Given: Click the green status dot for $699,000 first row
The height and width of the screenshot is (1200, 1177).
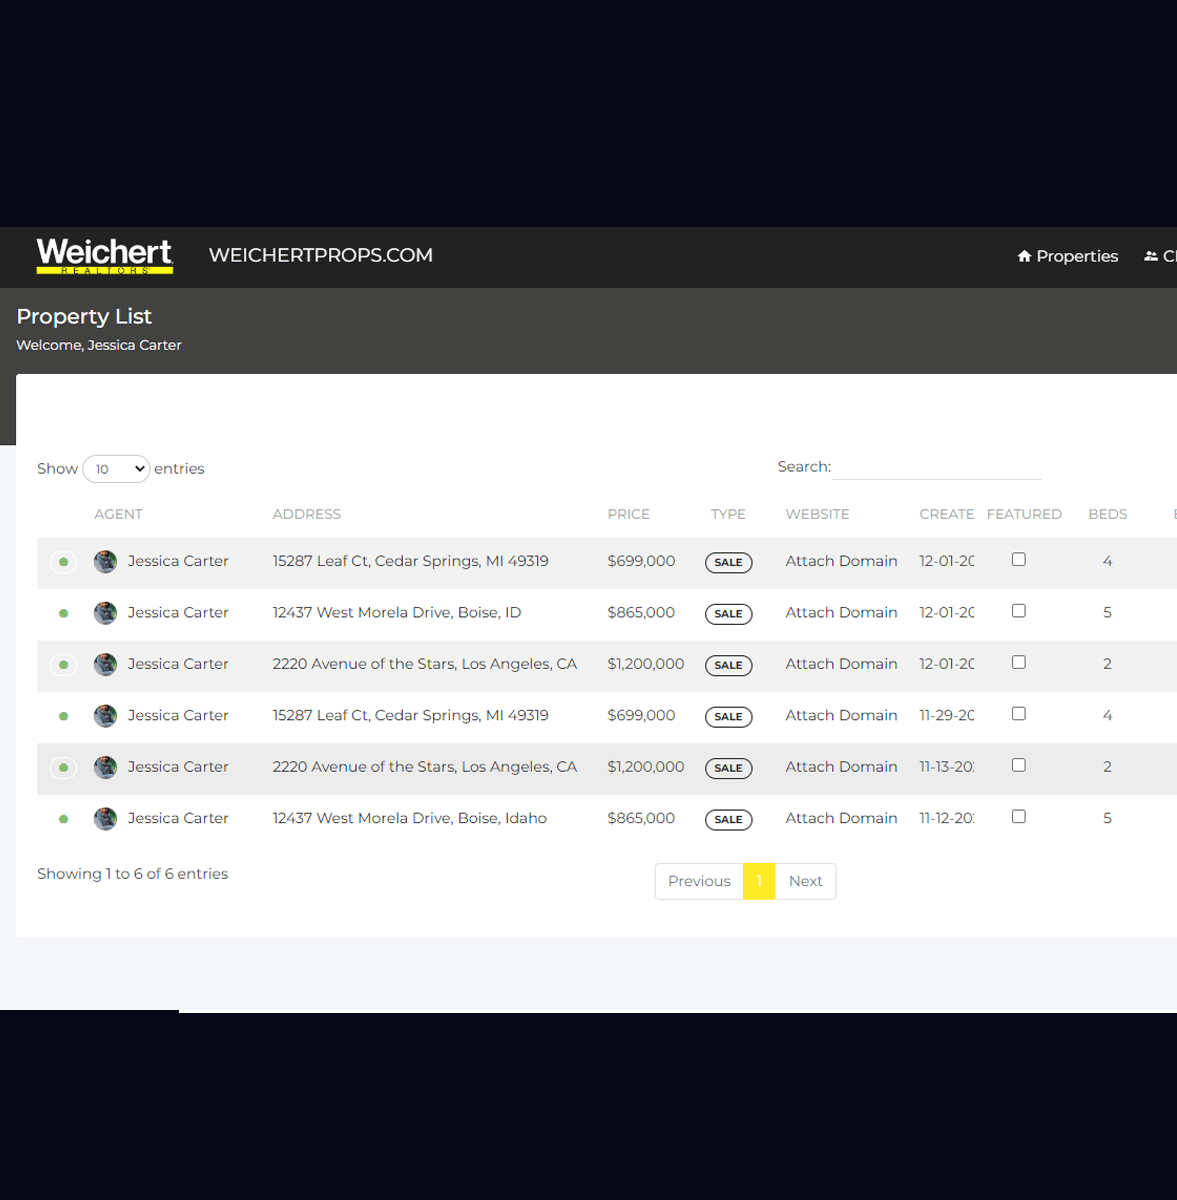Looking at the screenshot, I should (x=64, y=562).
